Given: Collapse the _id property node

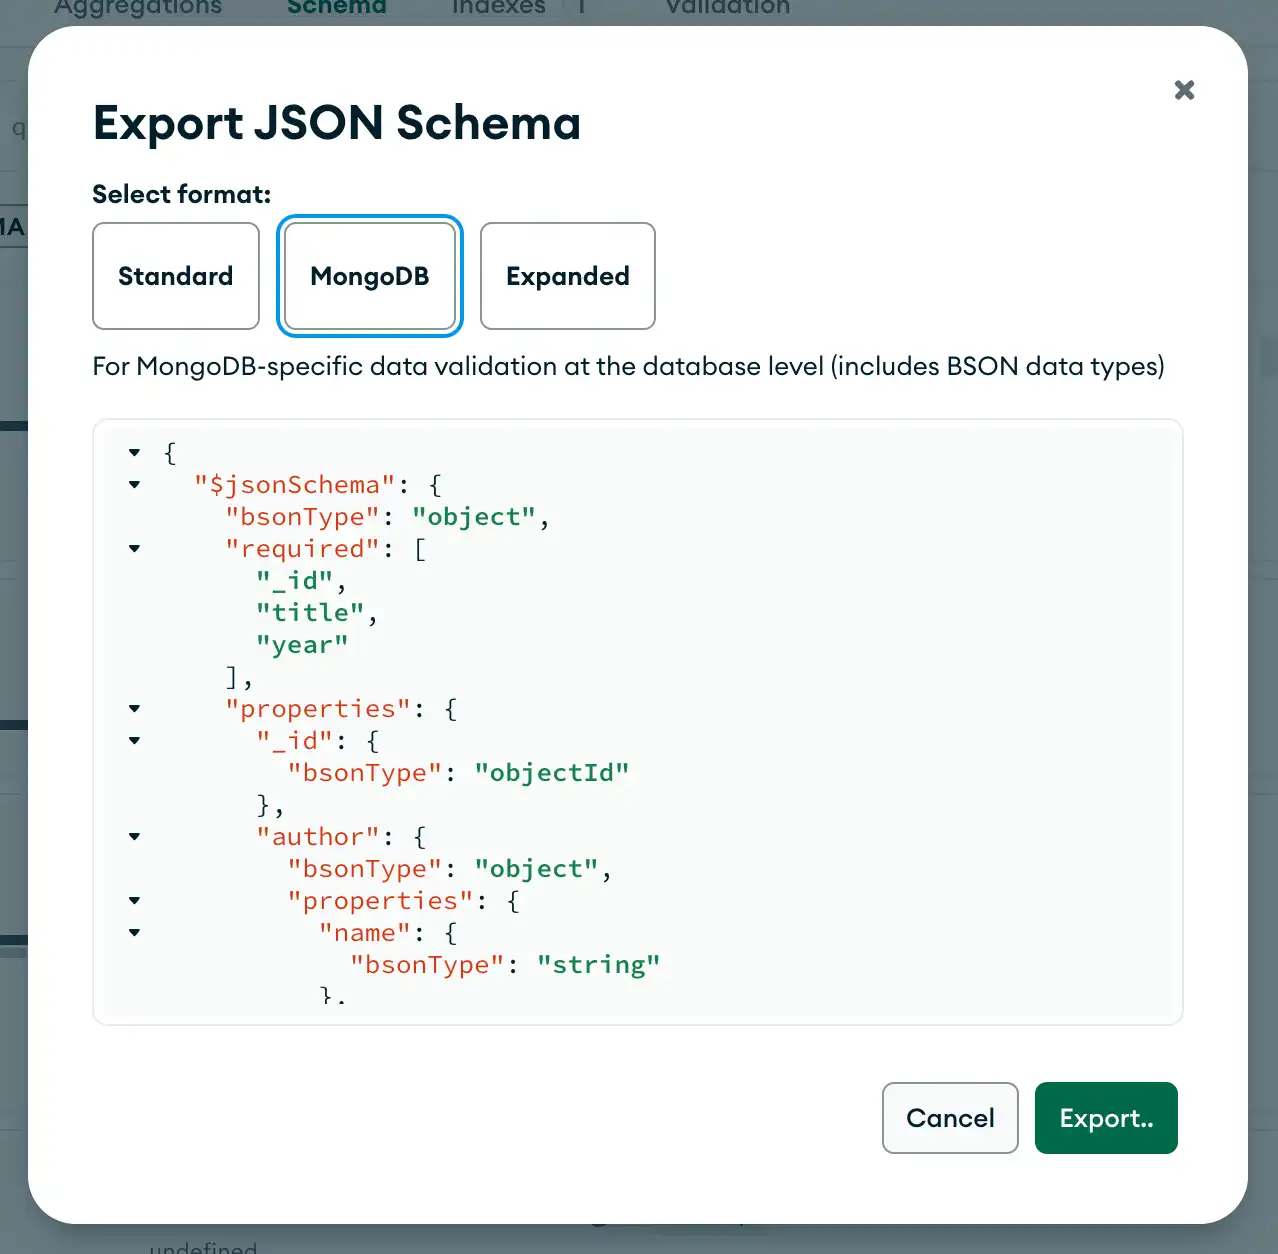Looking at the screenshot, I should click(134, 740).
